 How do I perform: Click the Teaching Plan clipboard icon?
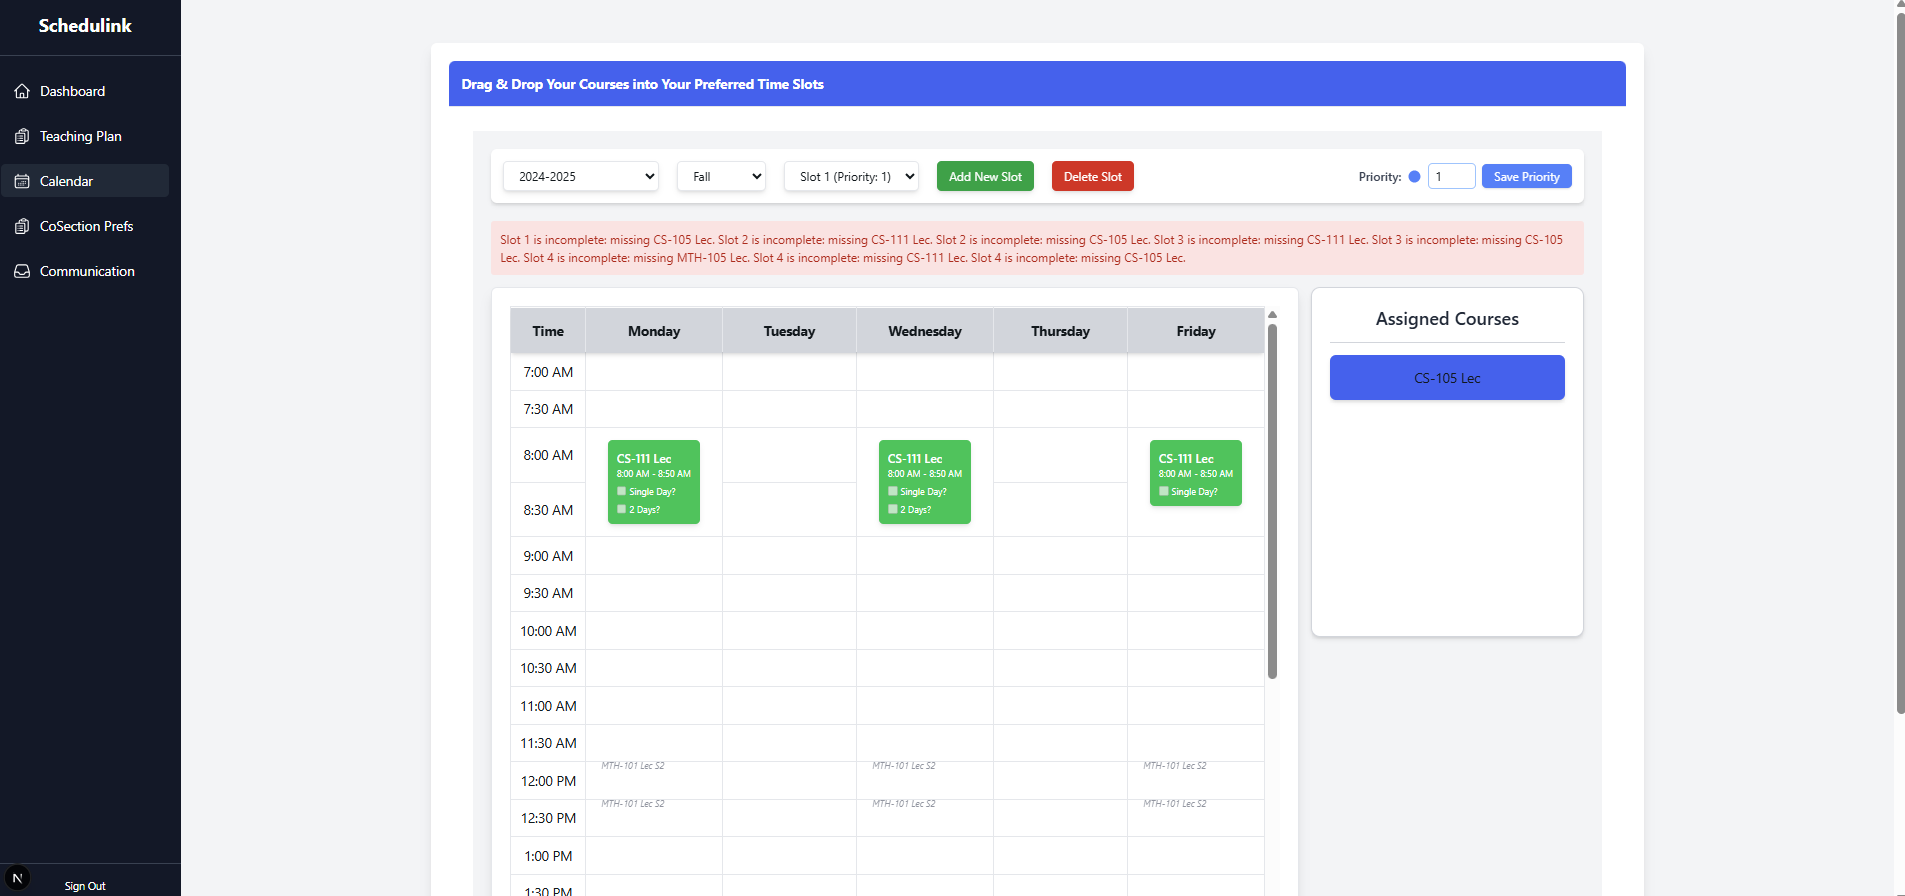point(22,136)
